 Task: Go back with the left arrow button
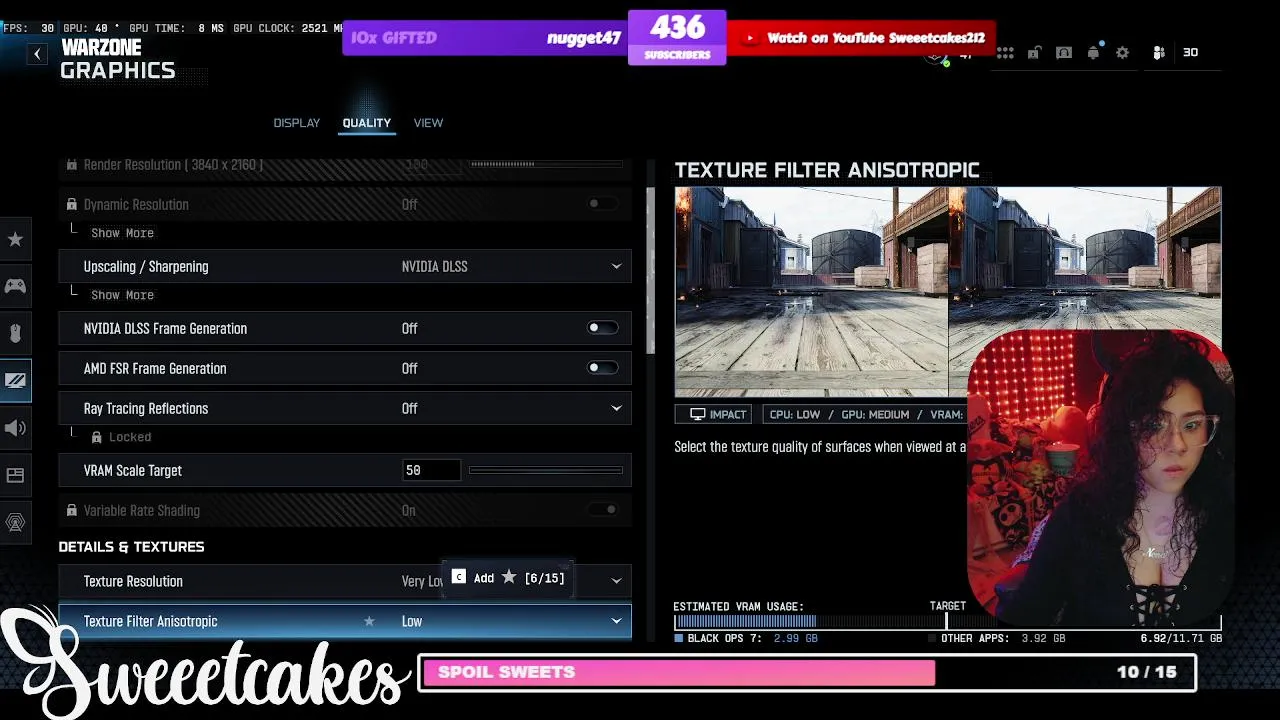(x=37, y=54)
